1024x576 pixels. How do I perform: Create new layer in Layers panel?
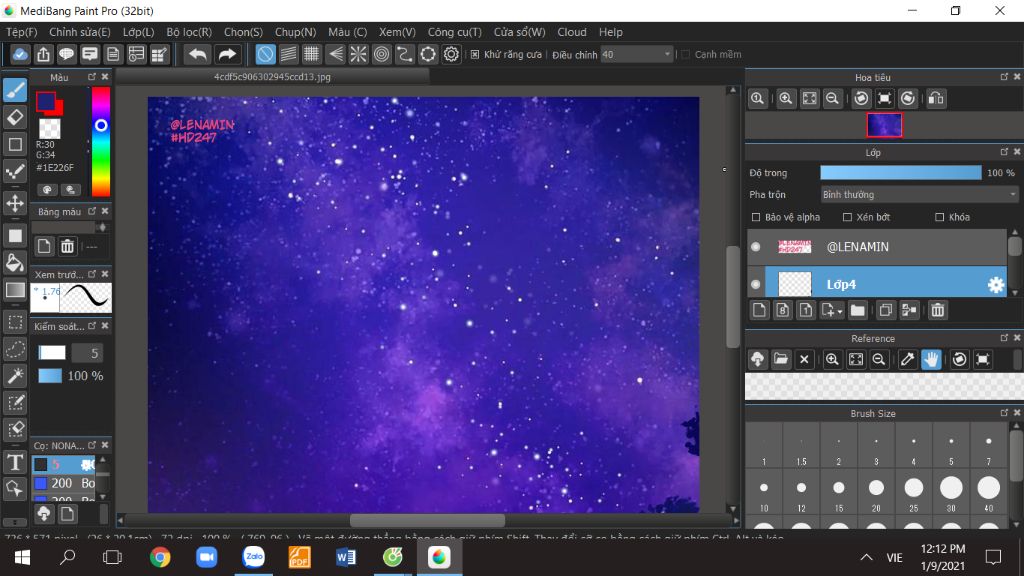(x=759, y=310)
